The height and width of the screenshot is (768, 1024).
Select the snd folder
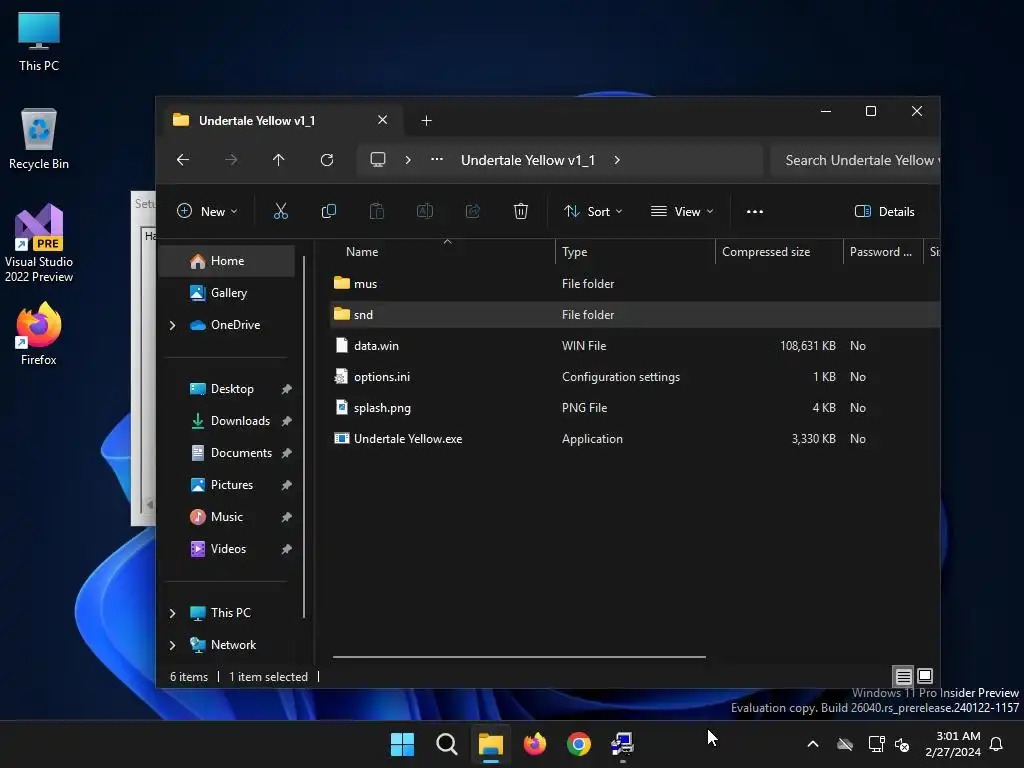[636, 315]
